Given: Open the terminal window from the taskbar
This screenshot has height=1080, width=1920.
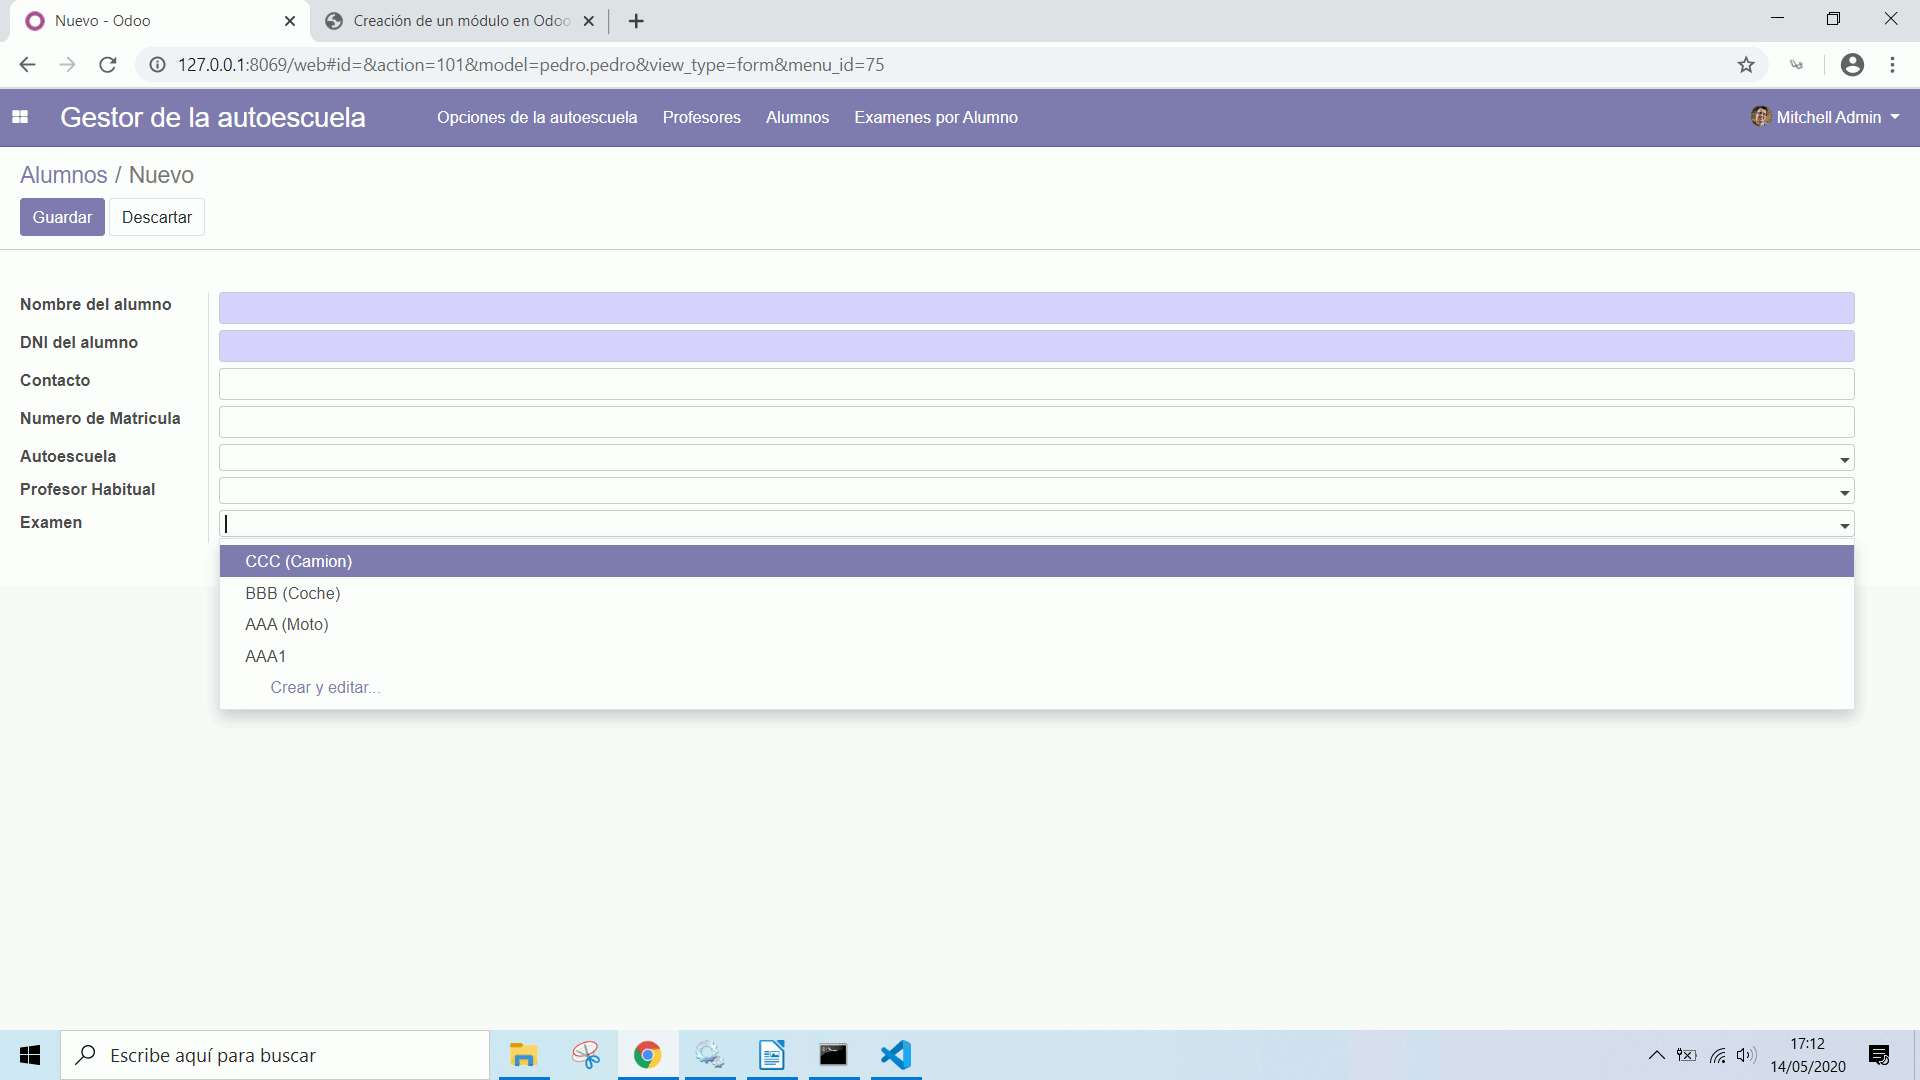Looking at the screenshot, I should (833, 1055).
